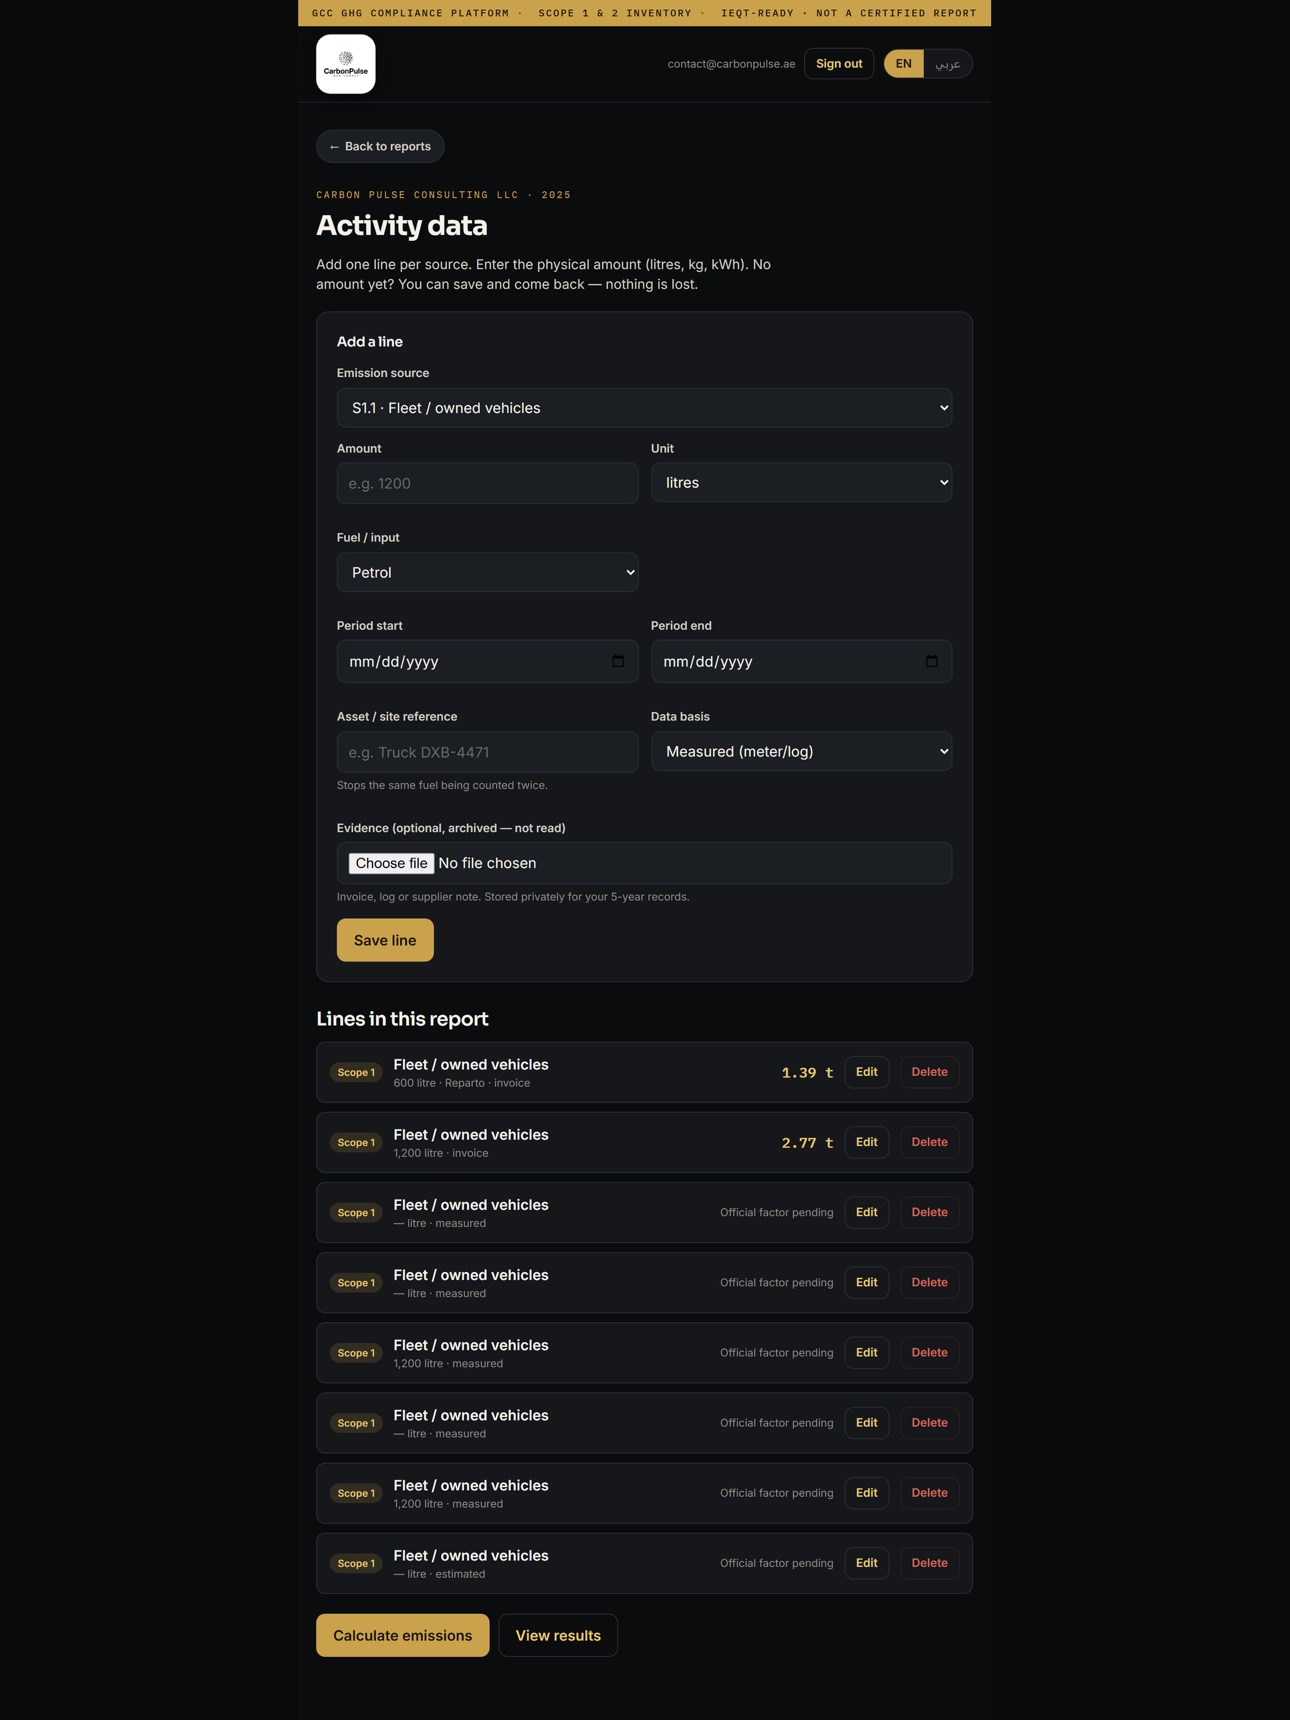Click the Save line button
The width and height of the screenshot is (1290, 1720).
click(x=385, y=940)
